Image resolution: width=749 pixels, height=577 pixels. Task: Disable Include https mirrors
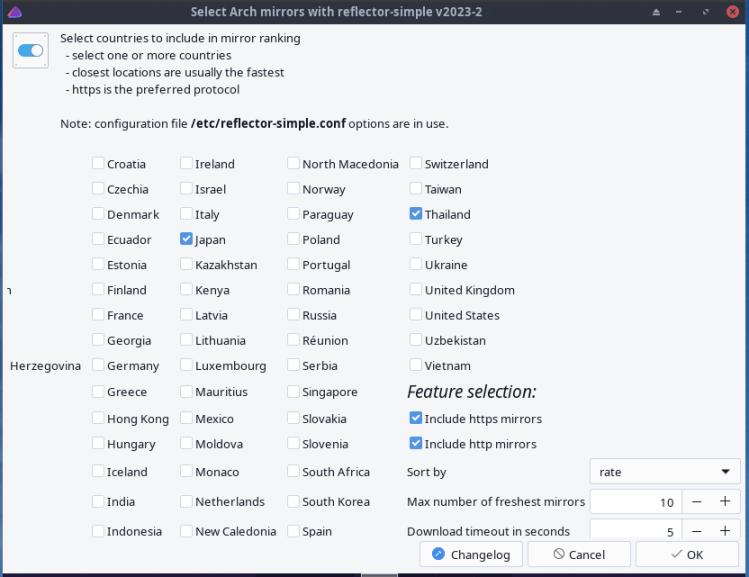tap(416, 419)
